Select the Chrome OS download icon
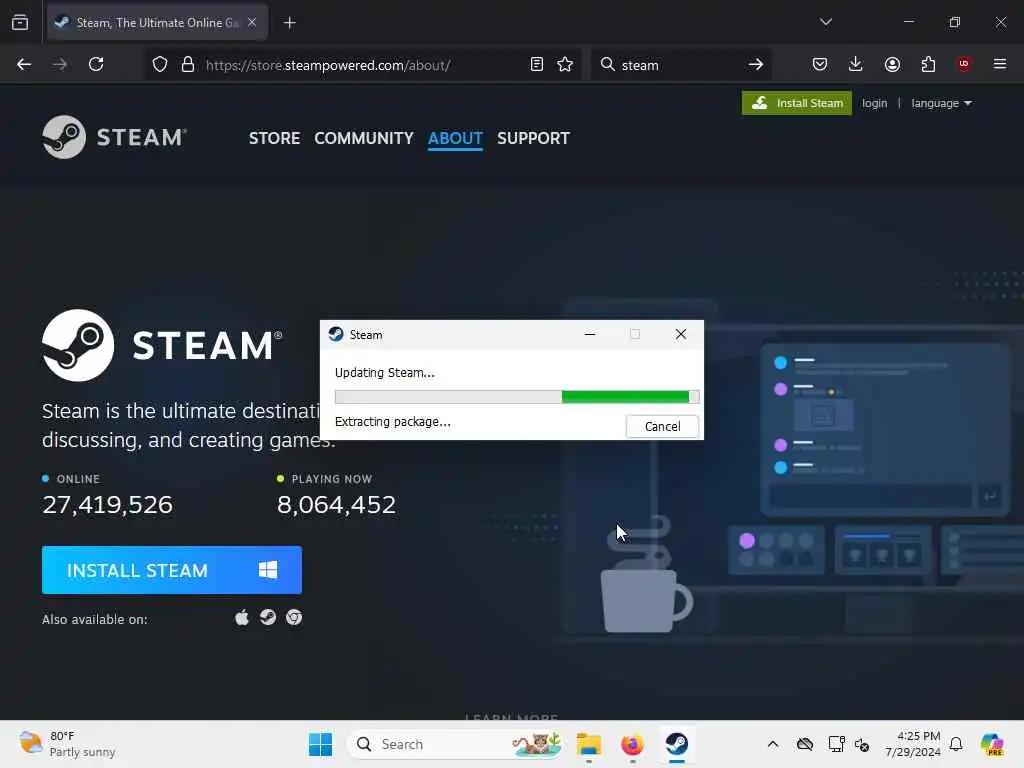The width and height of the screenshot is (1024, 768). (x=294, y=618)
